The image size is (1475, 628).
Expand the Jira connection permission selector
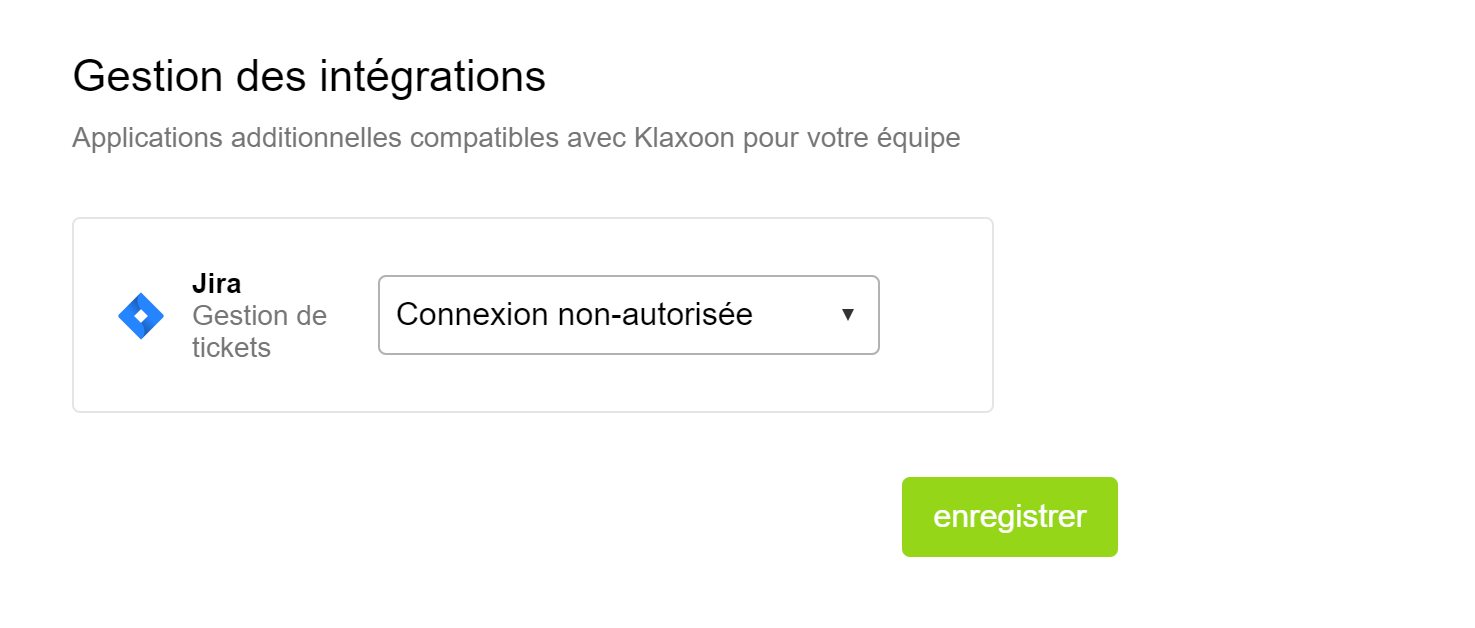(628, 315)
